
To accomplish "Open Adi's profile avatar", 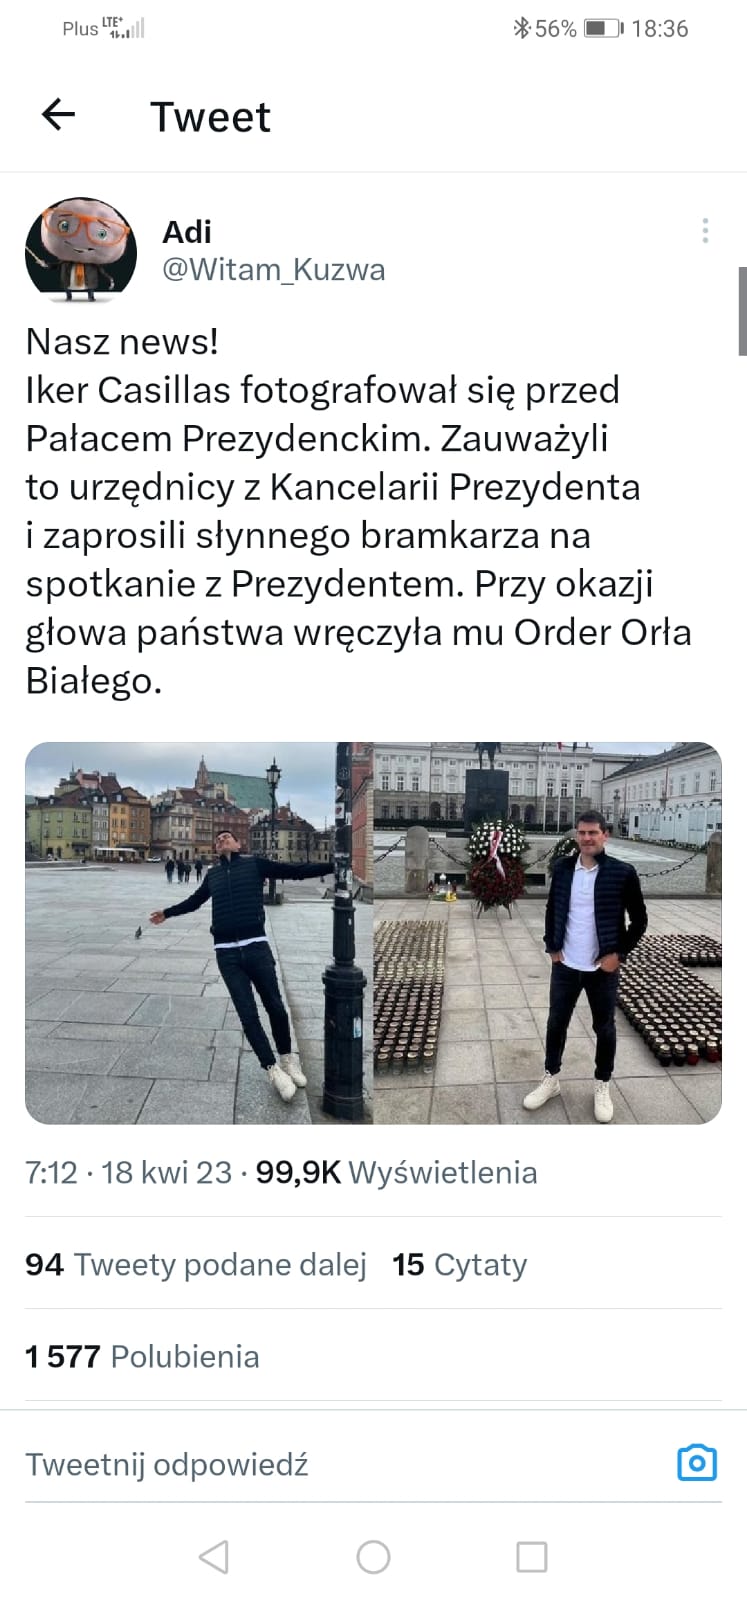I will pyautogui.click(x=81, y=250).
